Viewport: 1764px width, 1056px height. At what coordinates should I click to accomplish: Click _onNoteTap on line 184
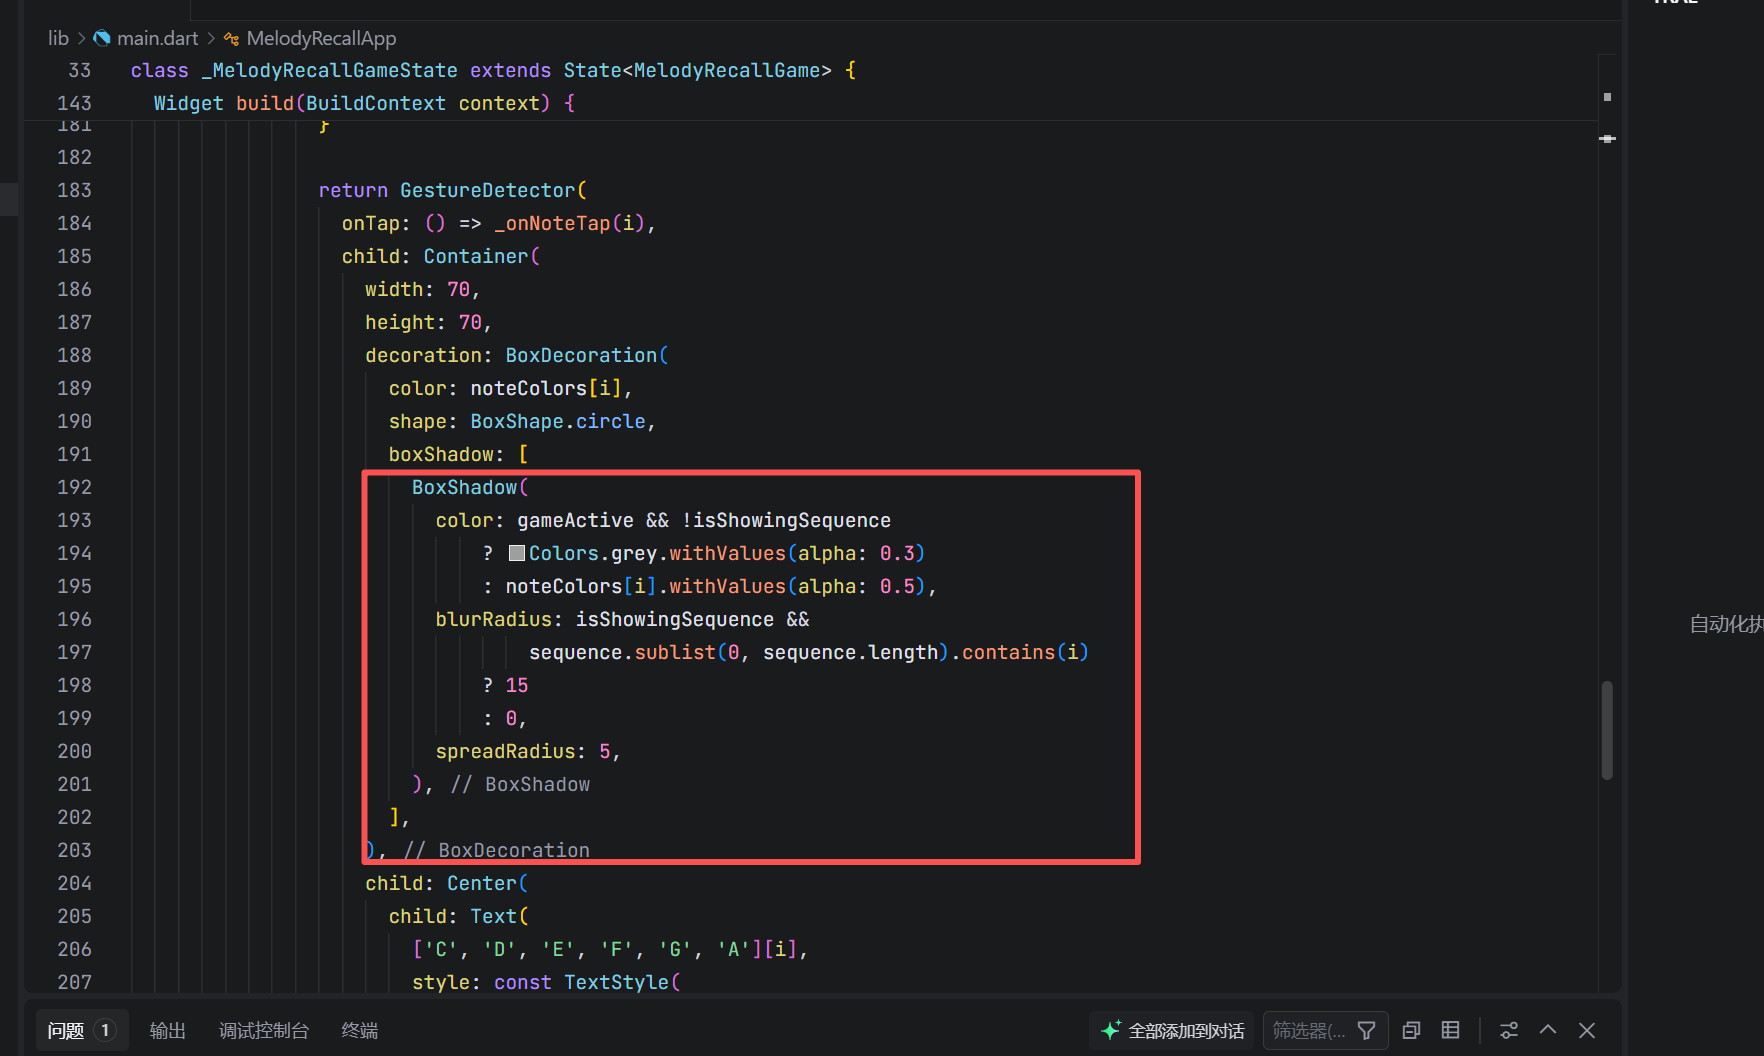[x=552, y=223]
